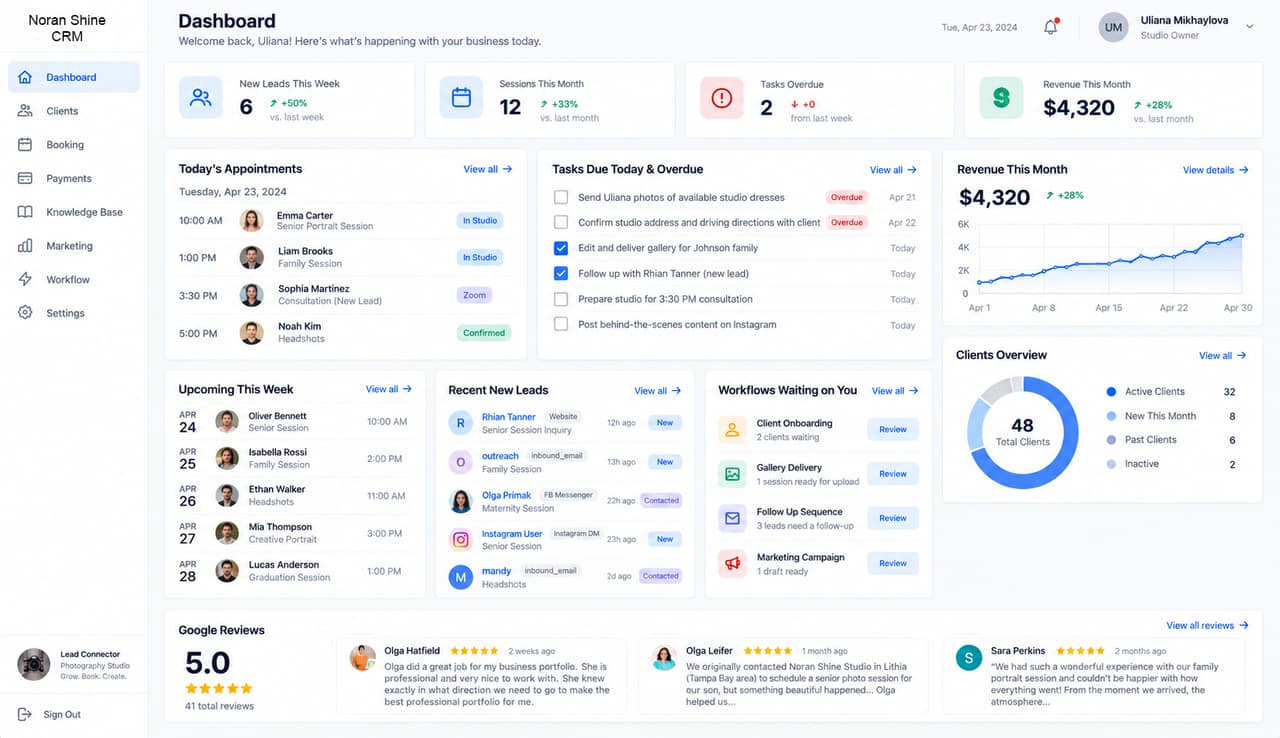The width and height of the screenshot is (1280, 738).
Task: Click the Workflow lightning bolt icon
Action: [25, 280]
